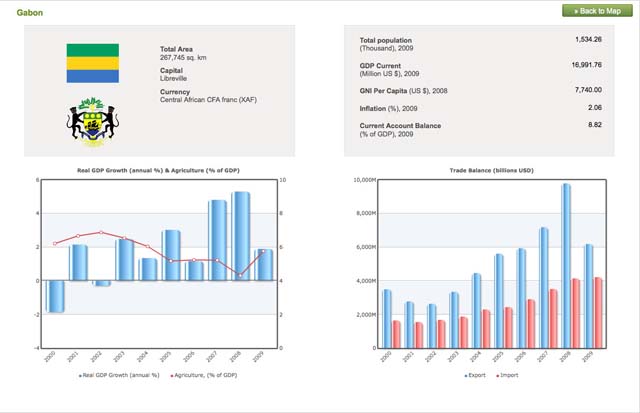The image size is (640, 413).
Task: Click the Back to Map button
Action: [596, 11]
